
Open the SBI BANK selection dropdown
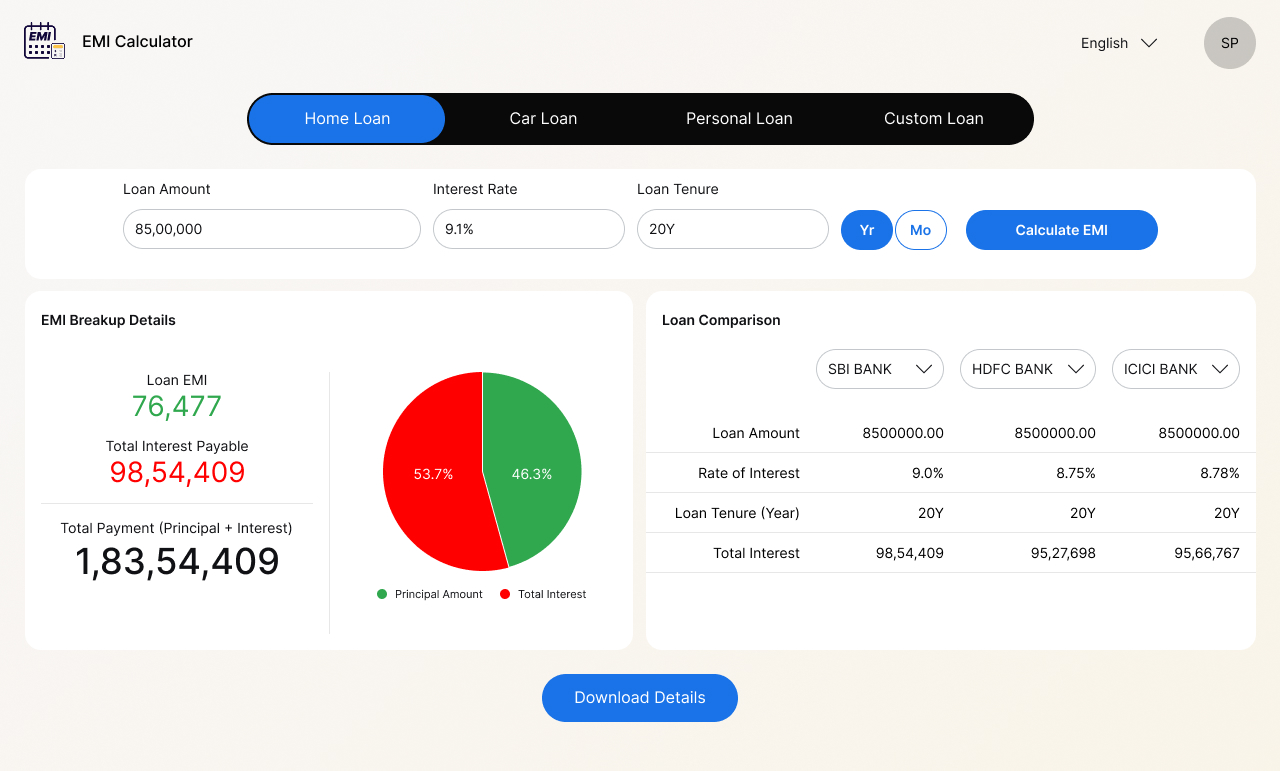tap(880, 369)
